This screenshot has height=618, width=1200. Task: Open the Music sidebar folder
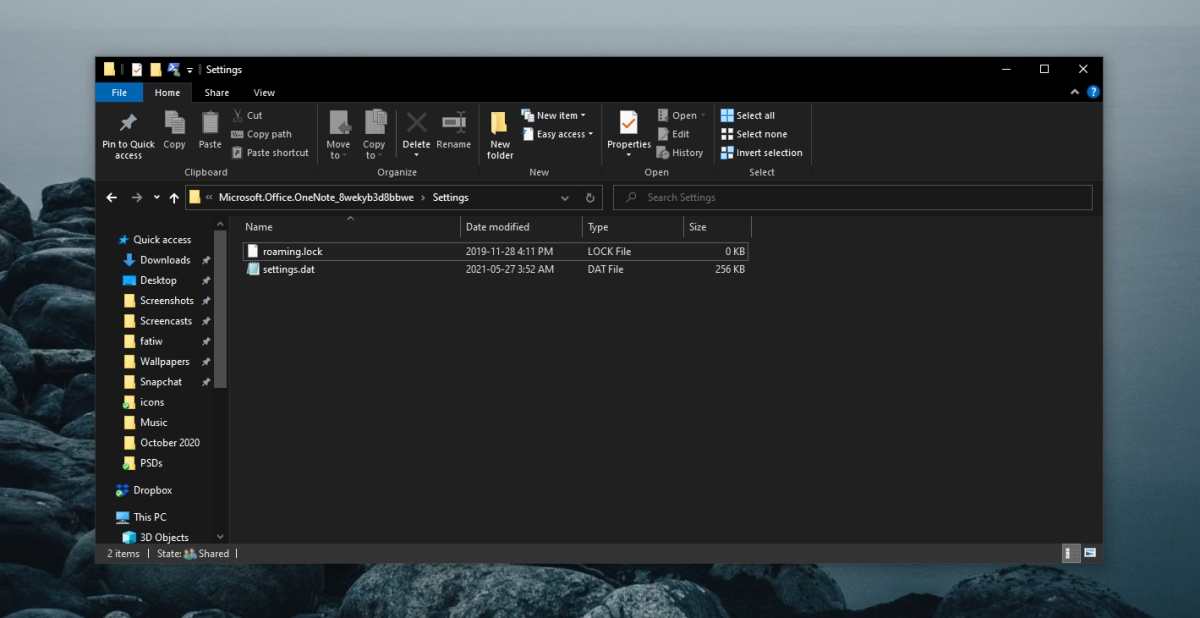153,422
